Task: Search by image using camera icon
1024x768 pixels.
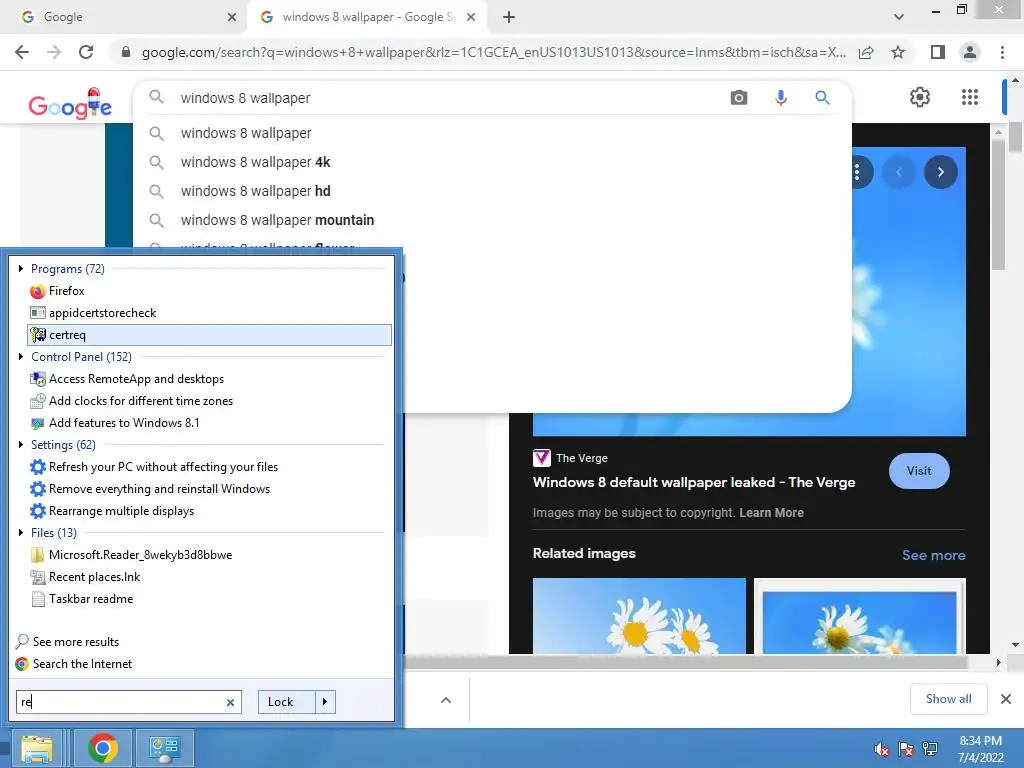Action: pos(739,98)
